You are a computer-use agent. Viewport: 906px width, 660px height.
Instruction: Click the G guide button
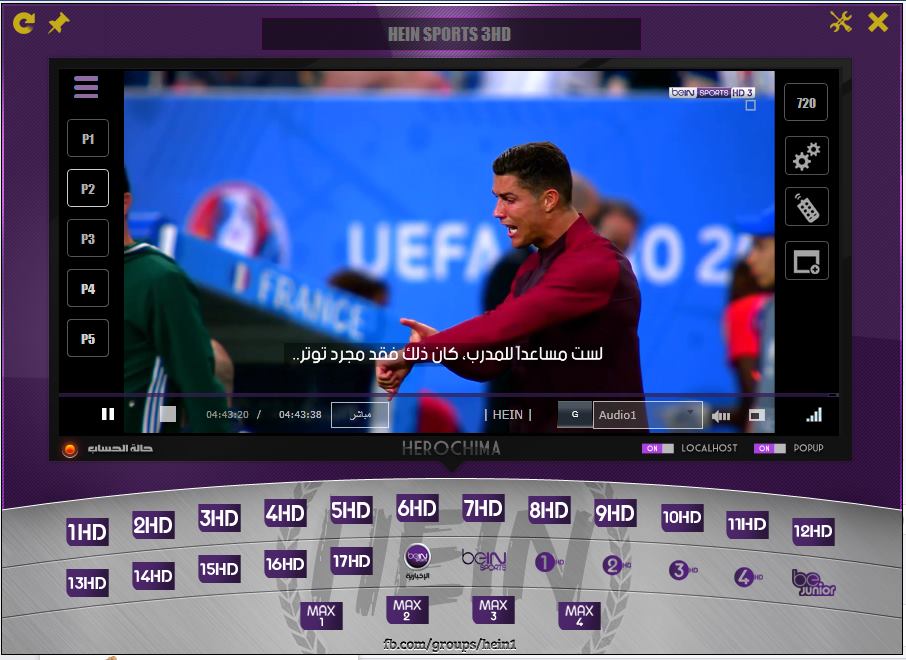point(575,414)
